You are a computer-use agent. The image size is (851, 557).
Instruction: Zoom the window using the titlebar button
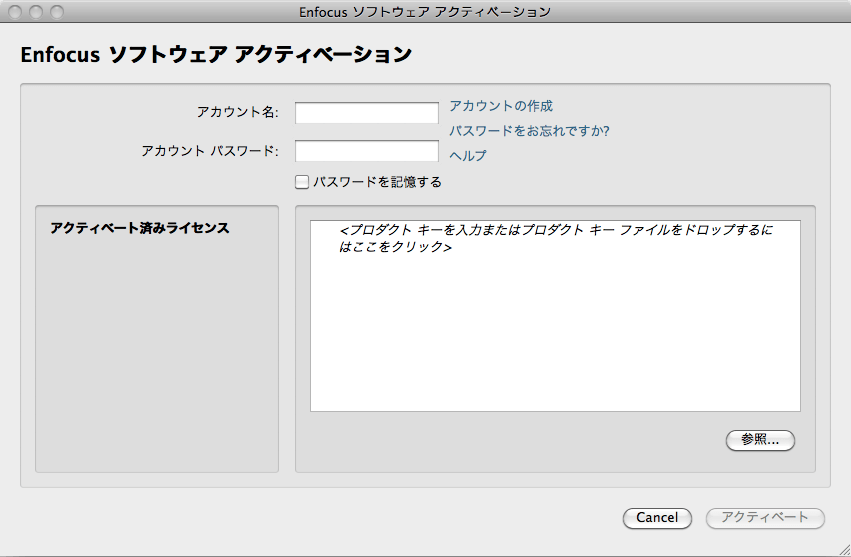(x=56, y=11)
